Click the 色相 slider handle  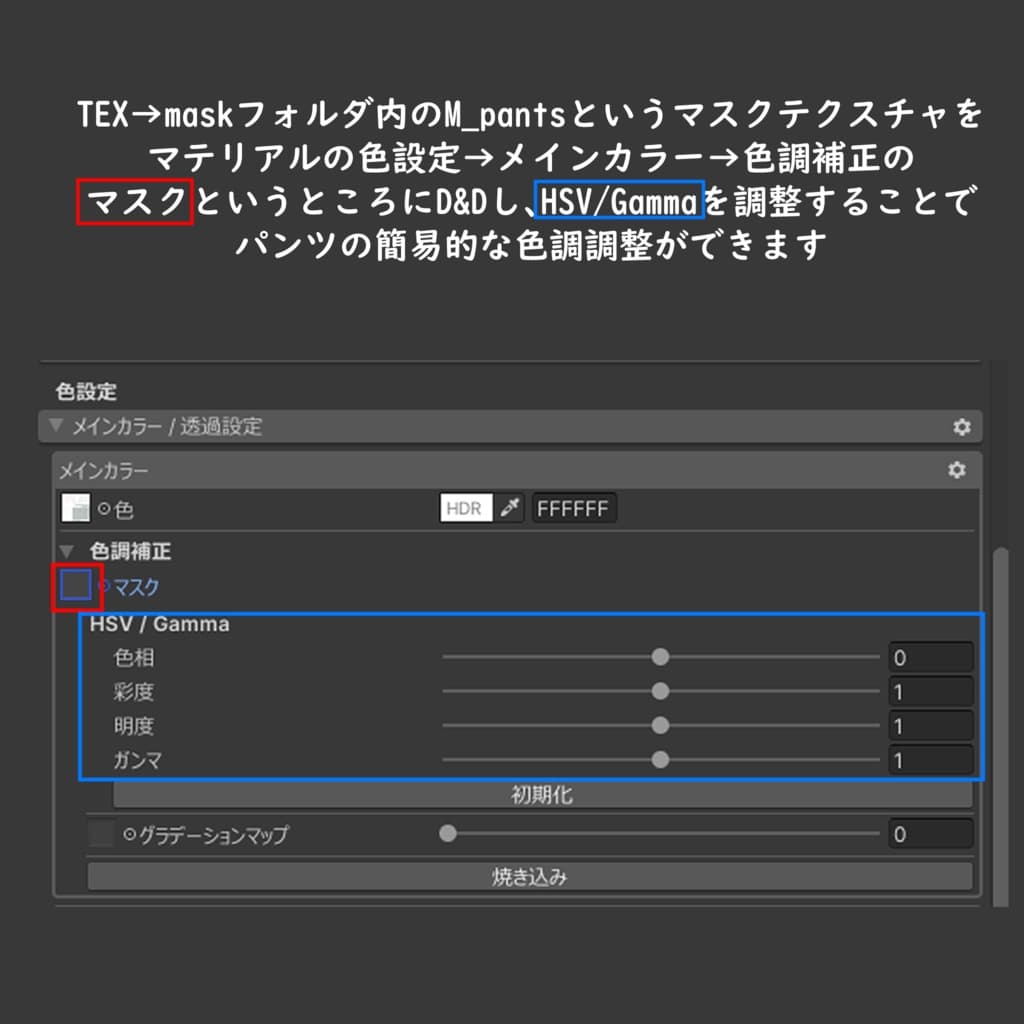tap(660, 657)
